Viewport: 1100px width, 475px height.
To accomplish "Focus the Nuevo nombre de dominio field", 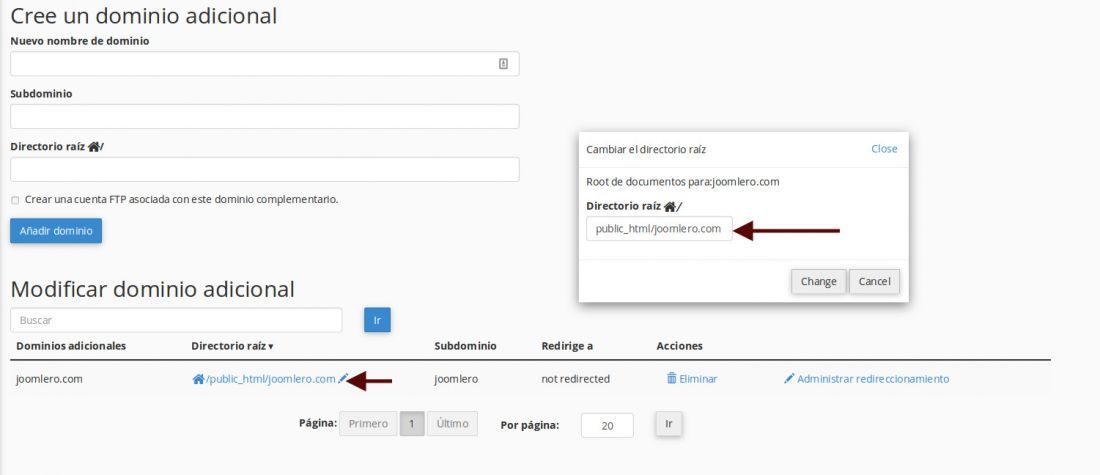I will click(x=264, y=64).
